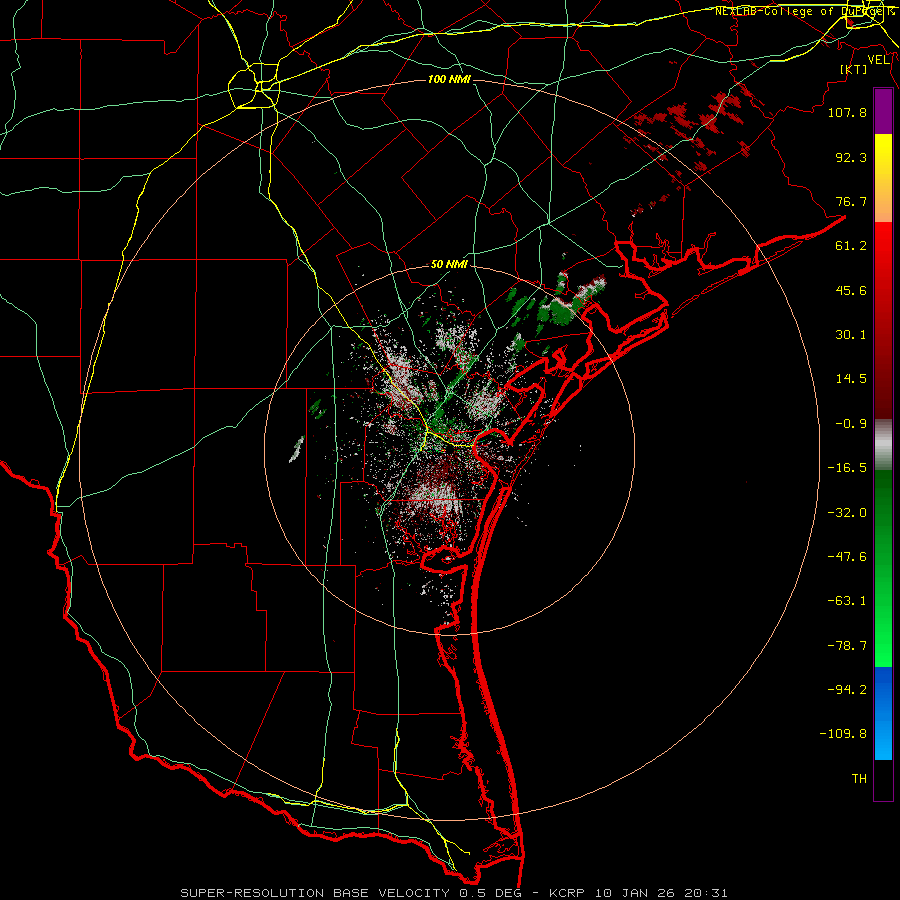The image size is (900, 900).
Task: Select the -78.7 legend value
Action: click(847, 646)
